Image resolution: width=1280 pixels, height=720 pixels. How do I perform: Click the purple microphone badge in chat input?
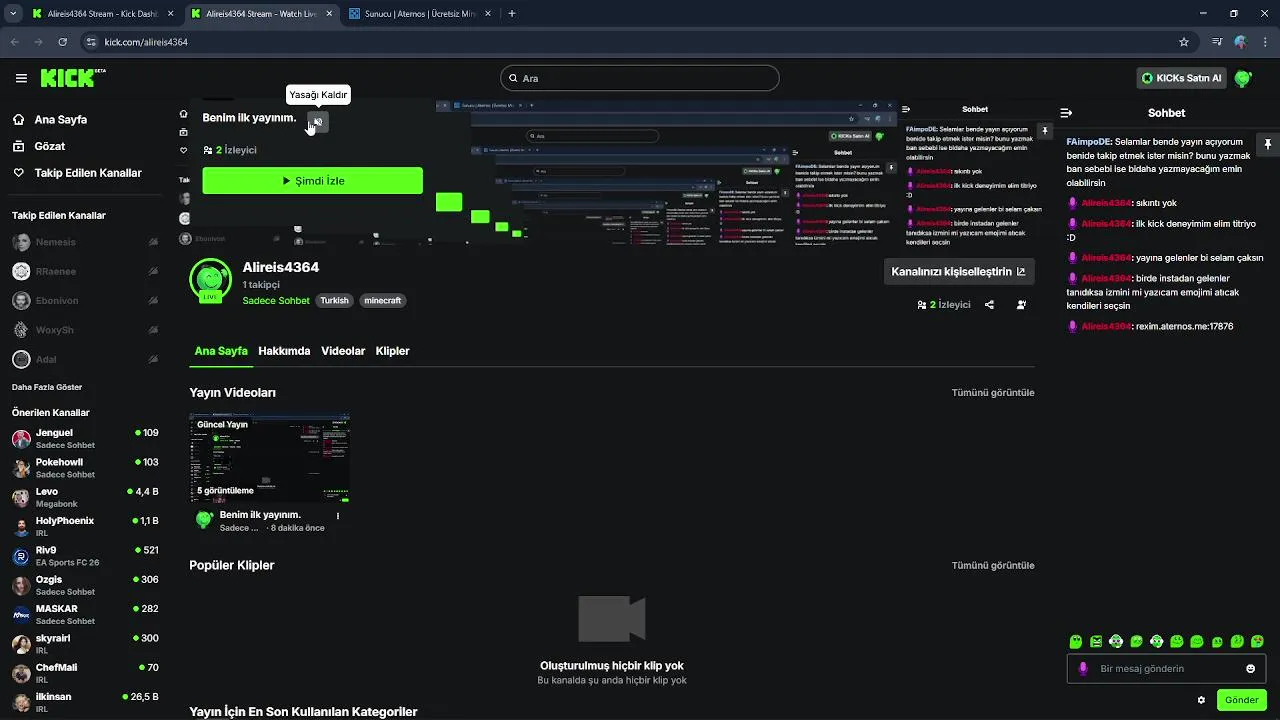point(1083,669)
